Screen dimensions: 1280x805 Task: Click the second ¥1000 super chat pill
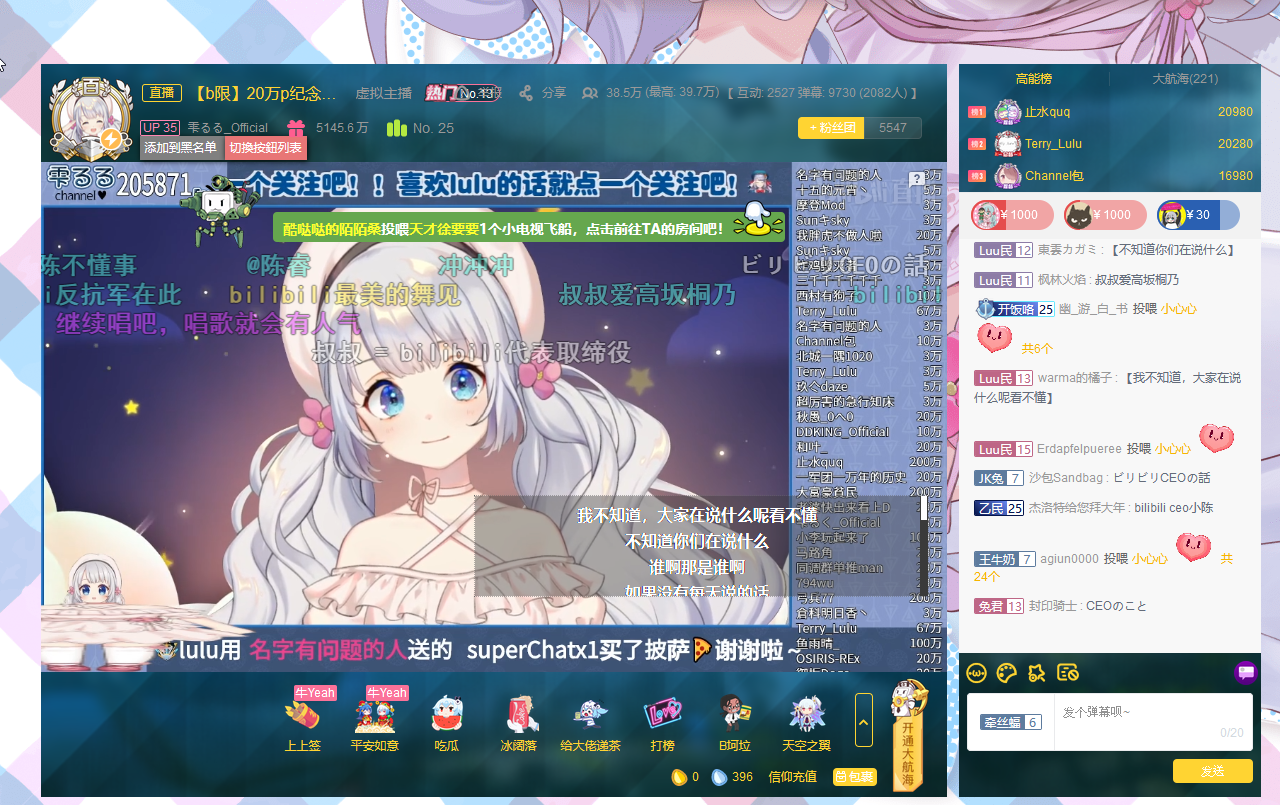[1105, 215]
